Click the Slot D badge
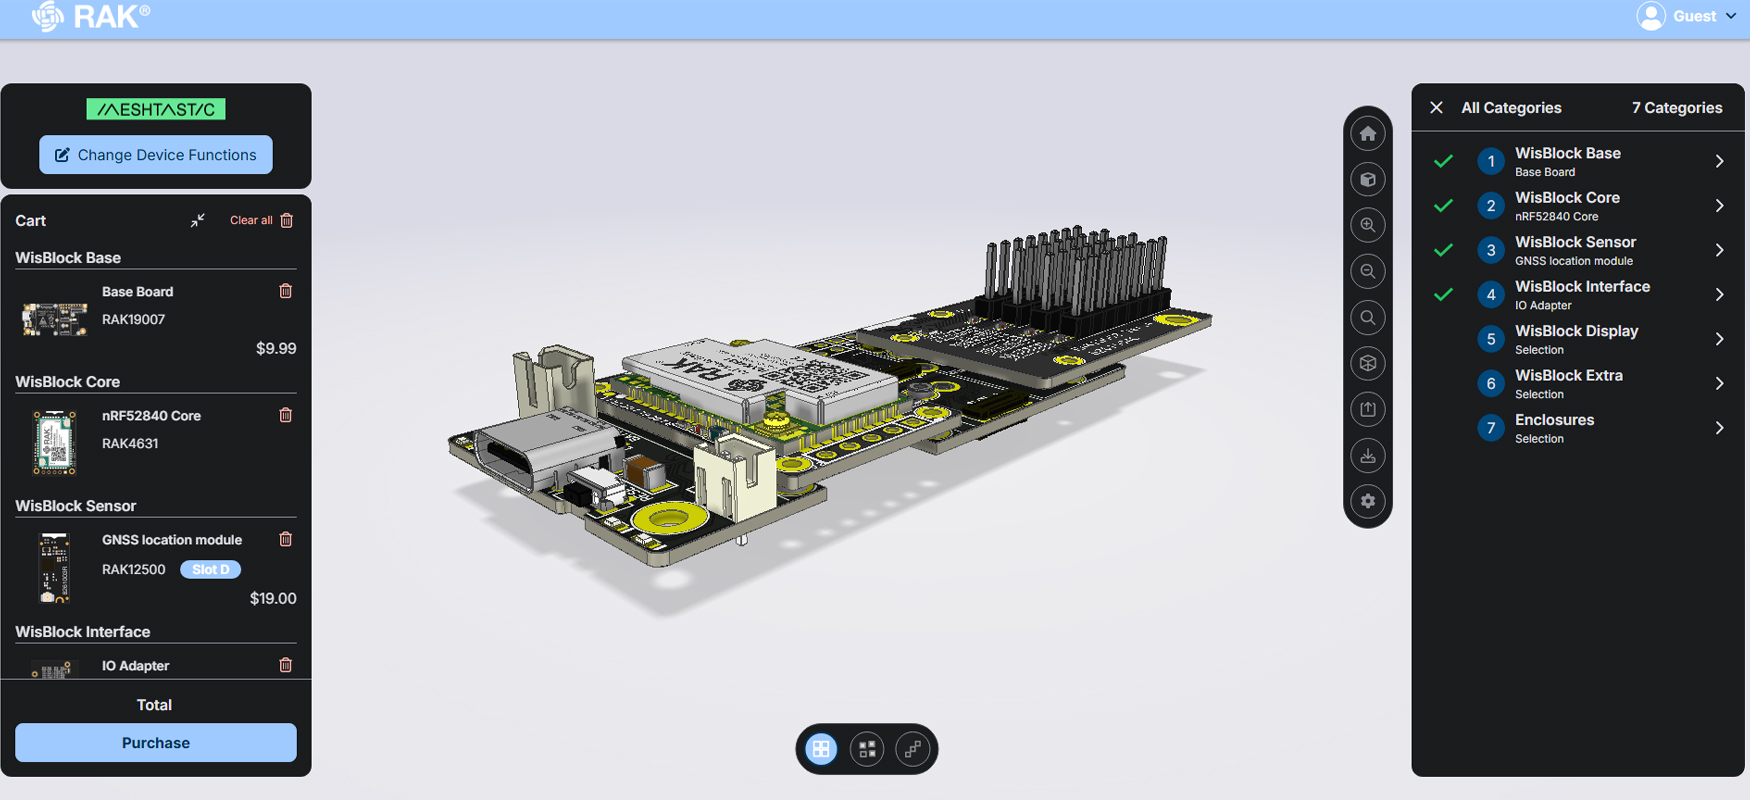This screenshot has height=800, width=1750. [211, 570]
